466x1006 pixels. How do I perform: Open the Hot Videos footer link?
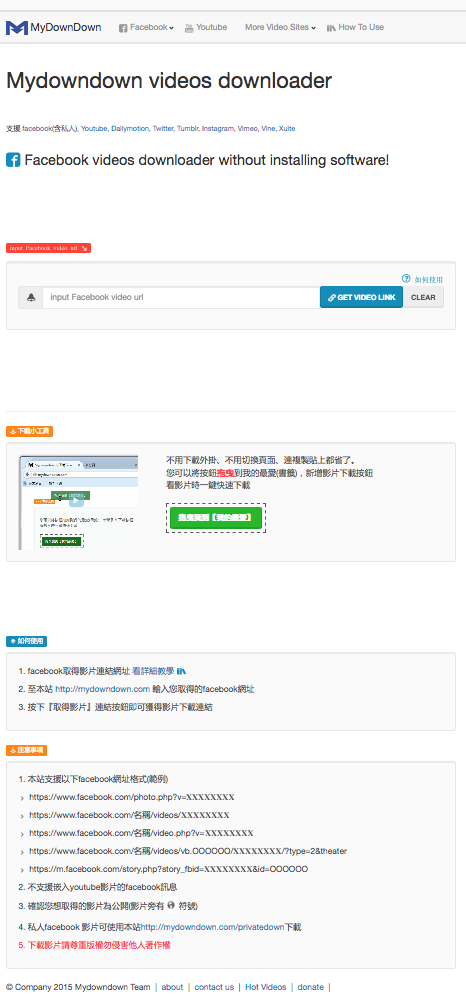pos(266,987)
